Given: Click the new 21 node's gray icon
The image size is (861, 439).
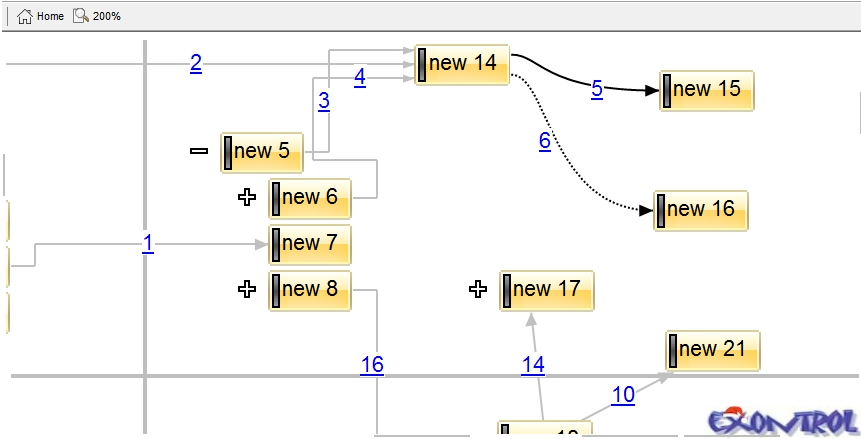Looking at the screenshot, I should [673, 350].
